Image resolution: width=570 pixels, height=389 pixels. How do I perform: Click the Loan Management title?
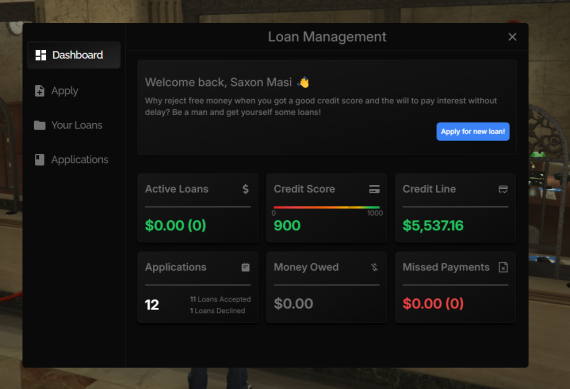(x=327, y=37)
